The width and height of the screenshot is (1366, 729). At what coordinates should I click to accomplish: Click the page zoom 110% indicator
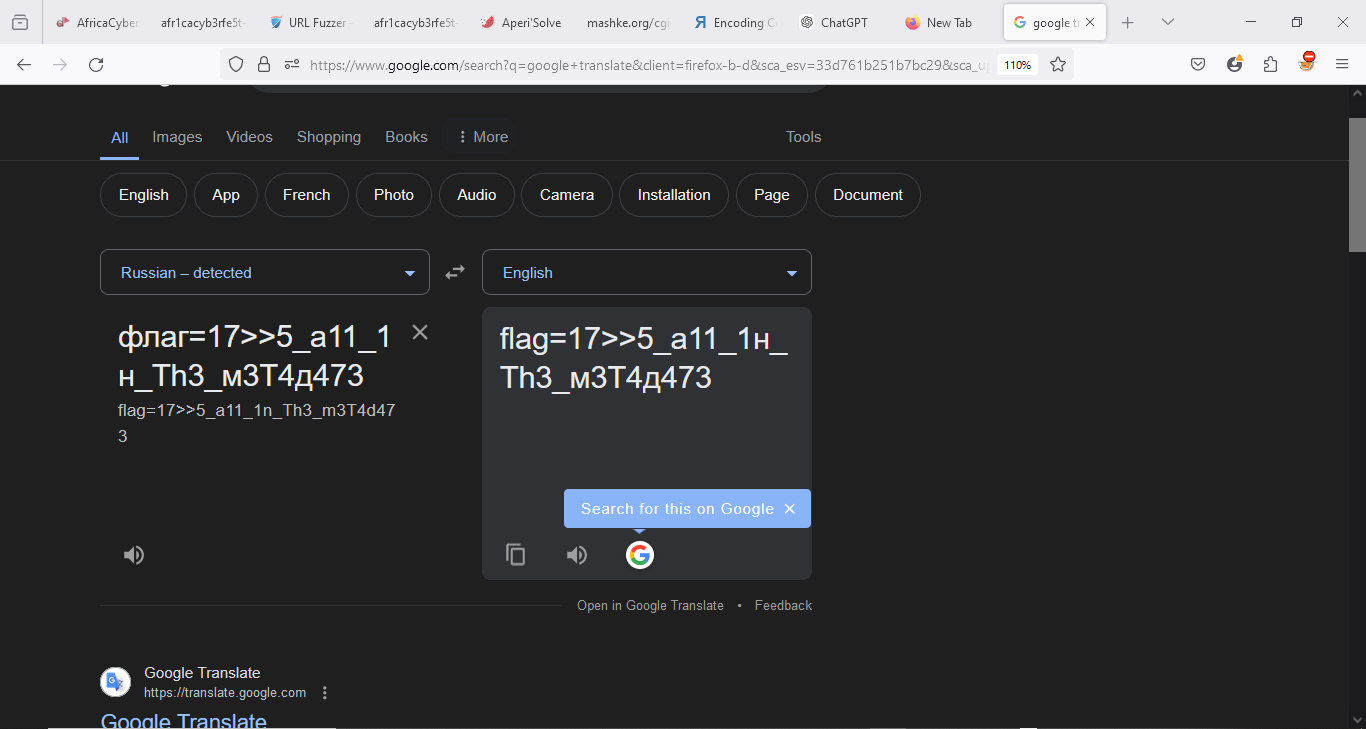click(1017, 65)
